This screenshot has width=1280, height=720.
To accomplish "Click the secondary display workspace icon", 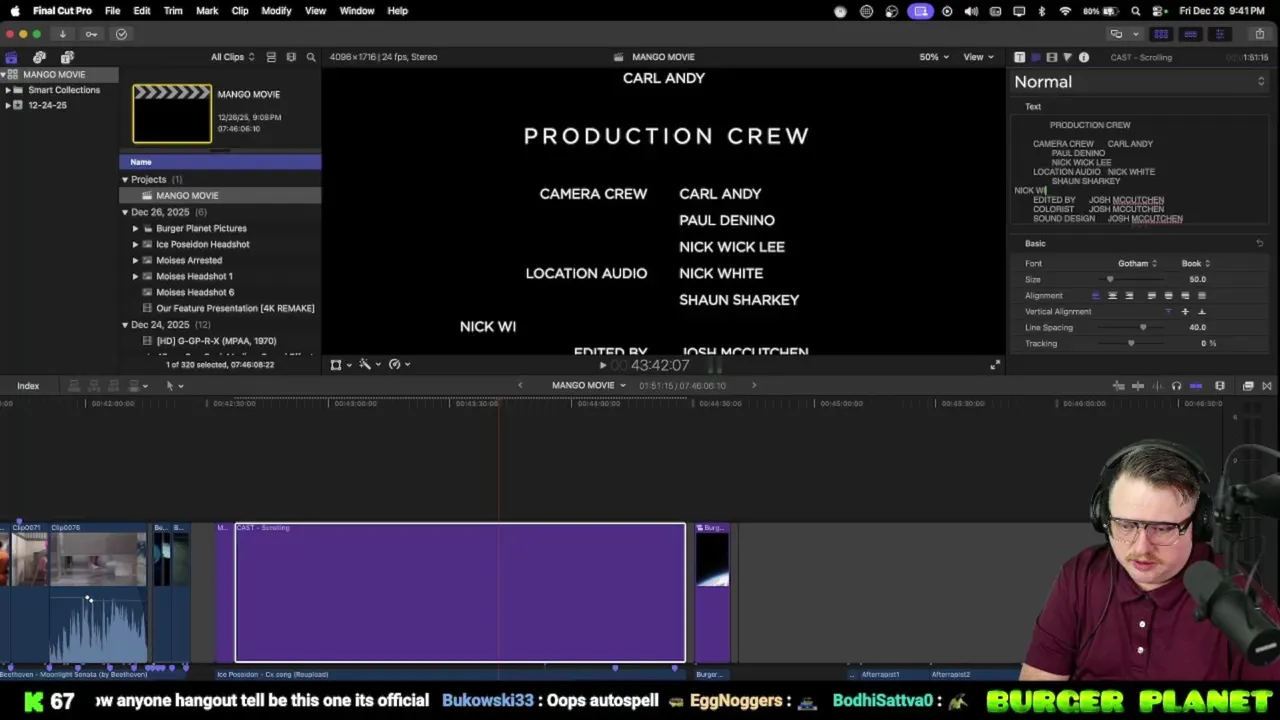I will pos(1116,34).
